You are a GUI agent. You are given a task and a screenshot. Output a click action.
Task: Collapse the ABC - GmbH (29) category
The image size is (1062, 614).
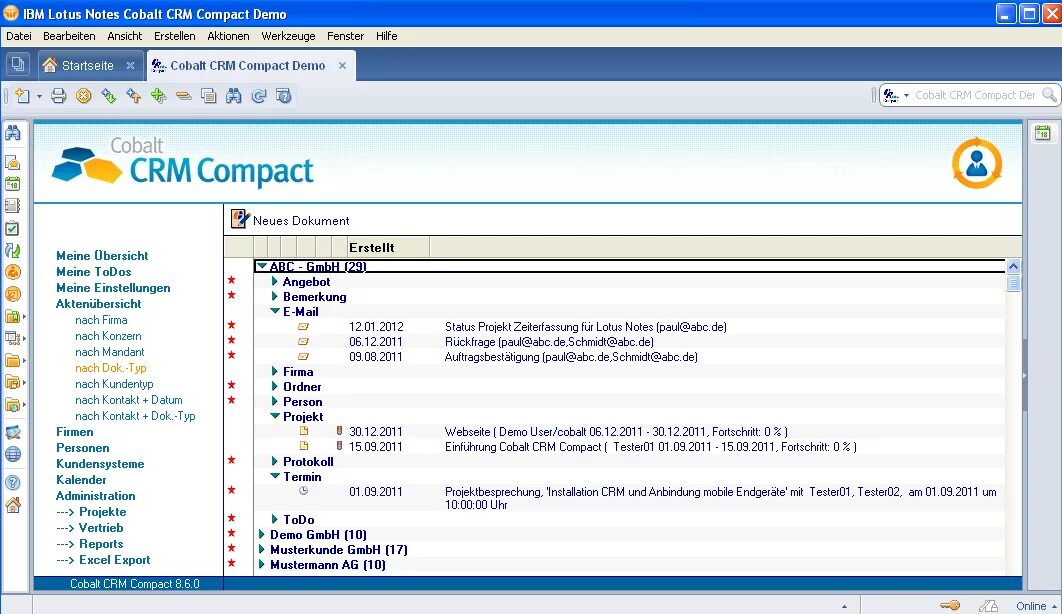pyautogui.click(x=261, y=267)
